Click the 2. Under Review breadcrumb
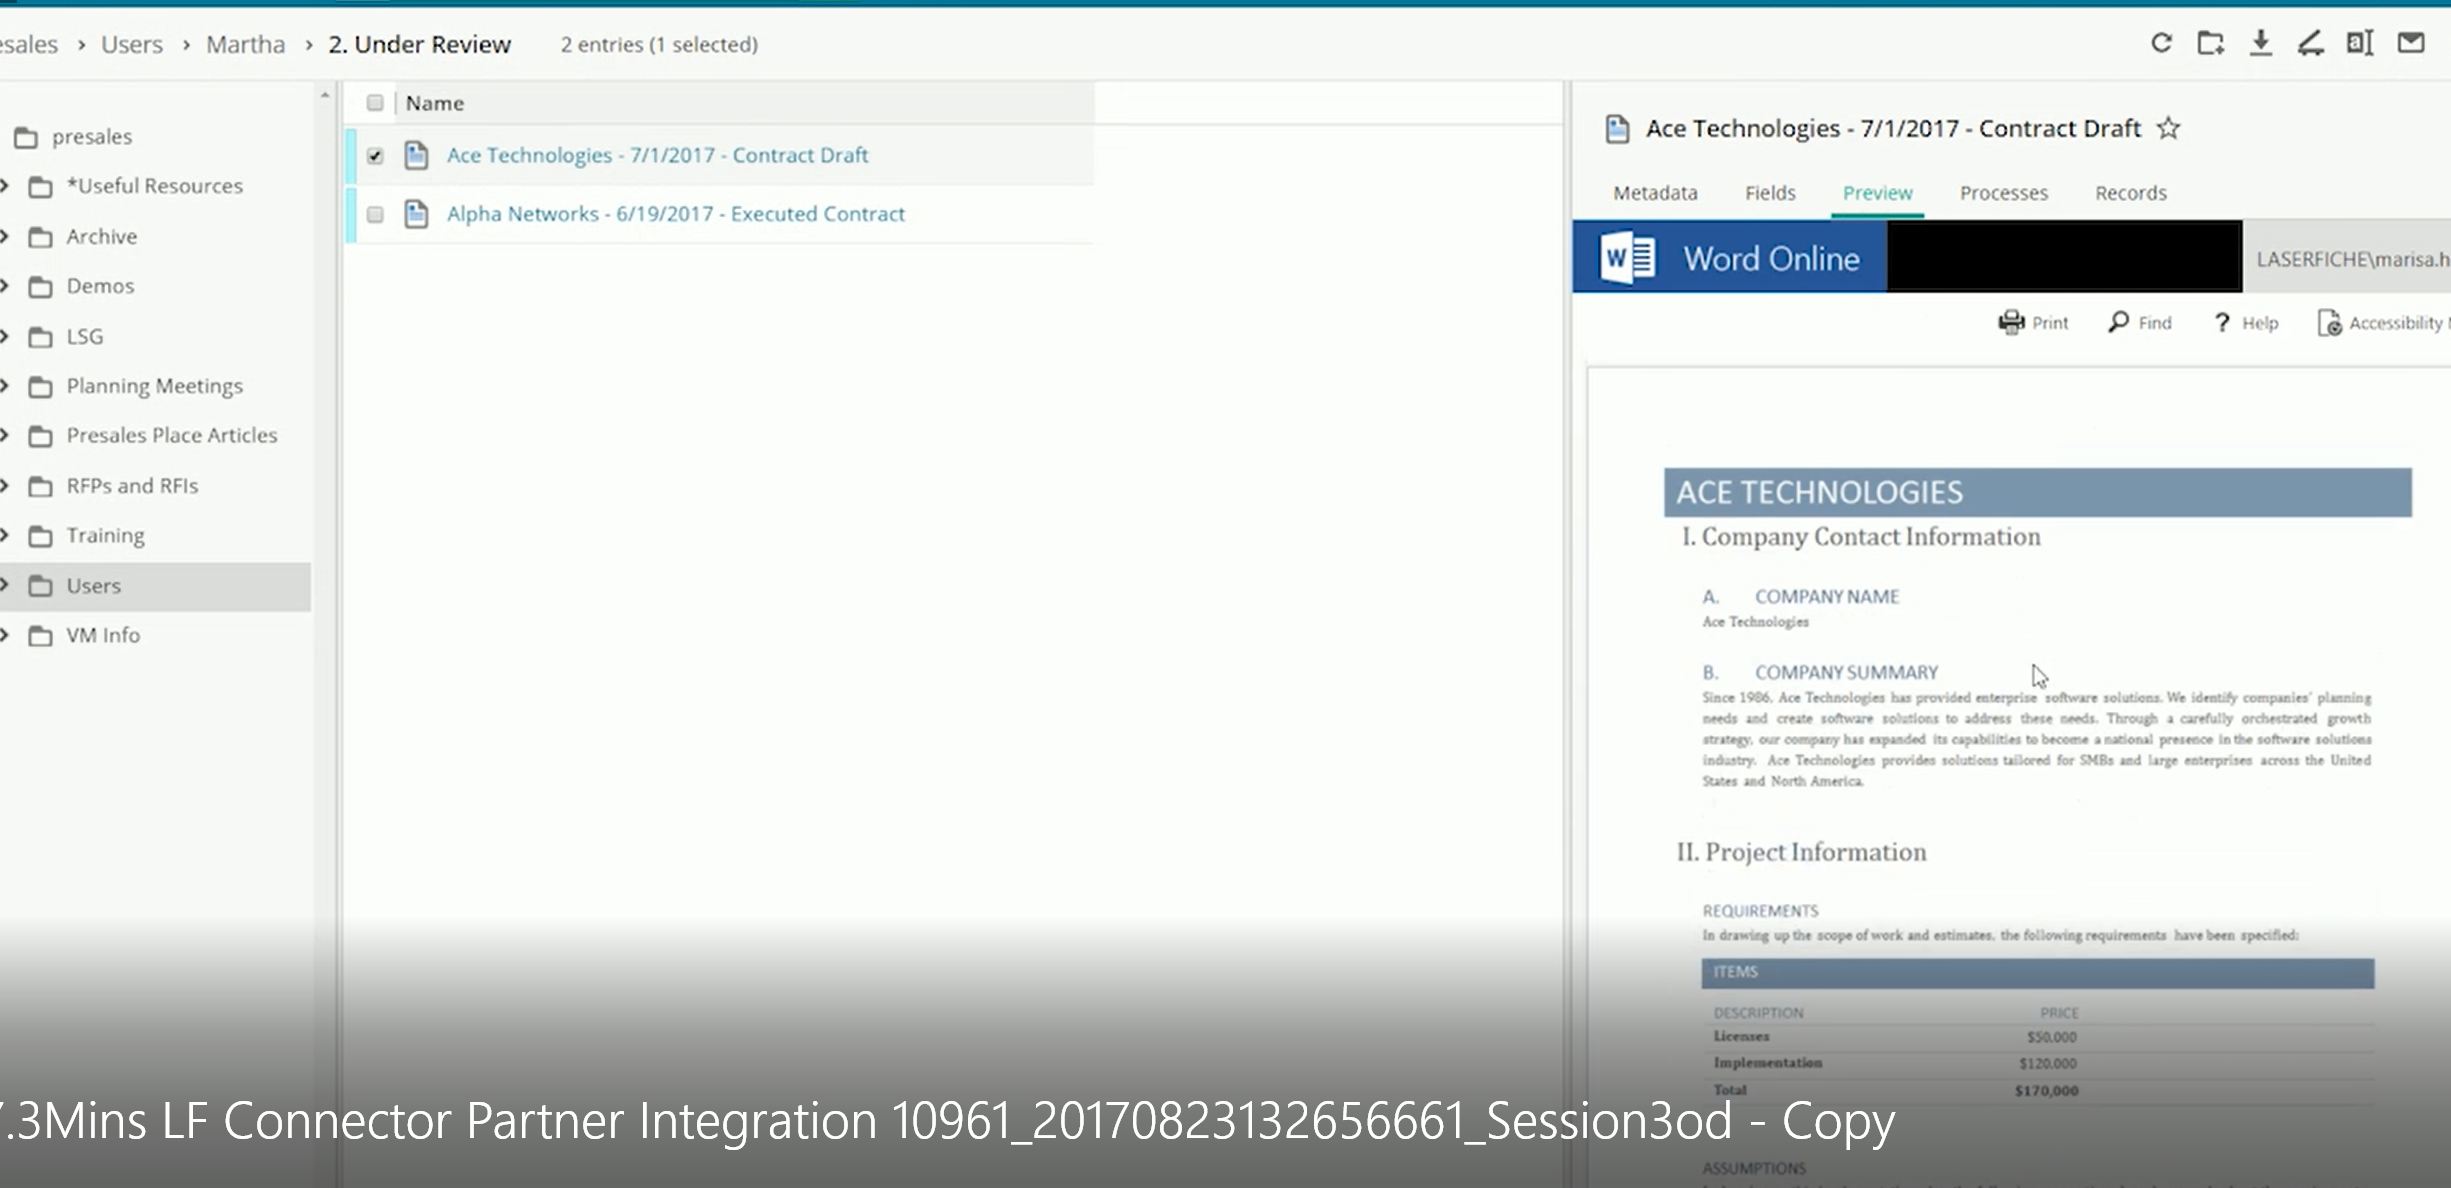The height and width of the screenshot is (1188, 2451). pyautogui.click(x=419, y=44)
